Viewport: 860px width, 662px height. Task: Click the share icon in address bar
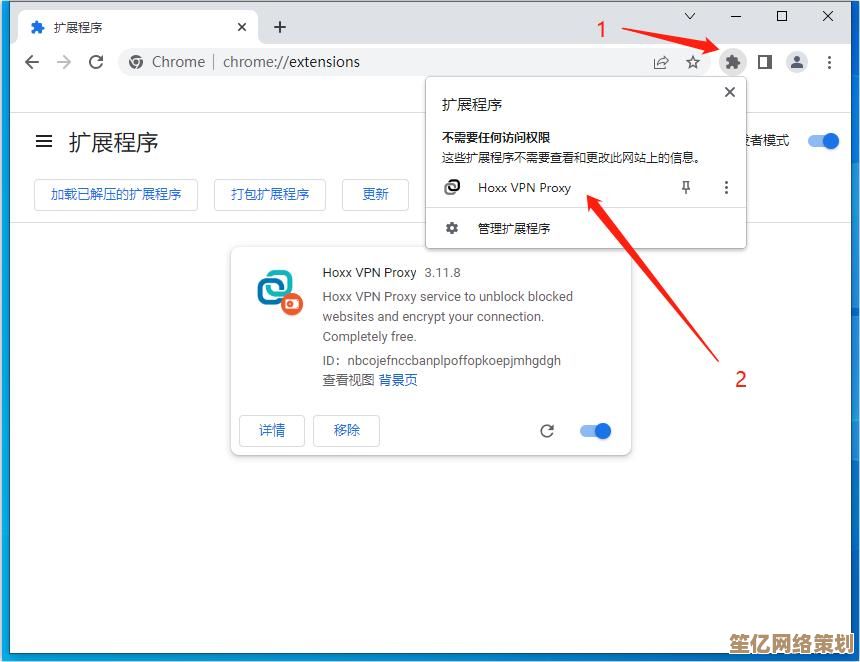pos(661,62)
